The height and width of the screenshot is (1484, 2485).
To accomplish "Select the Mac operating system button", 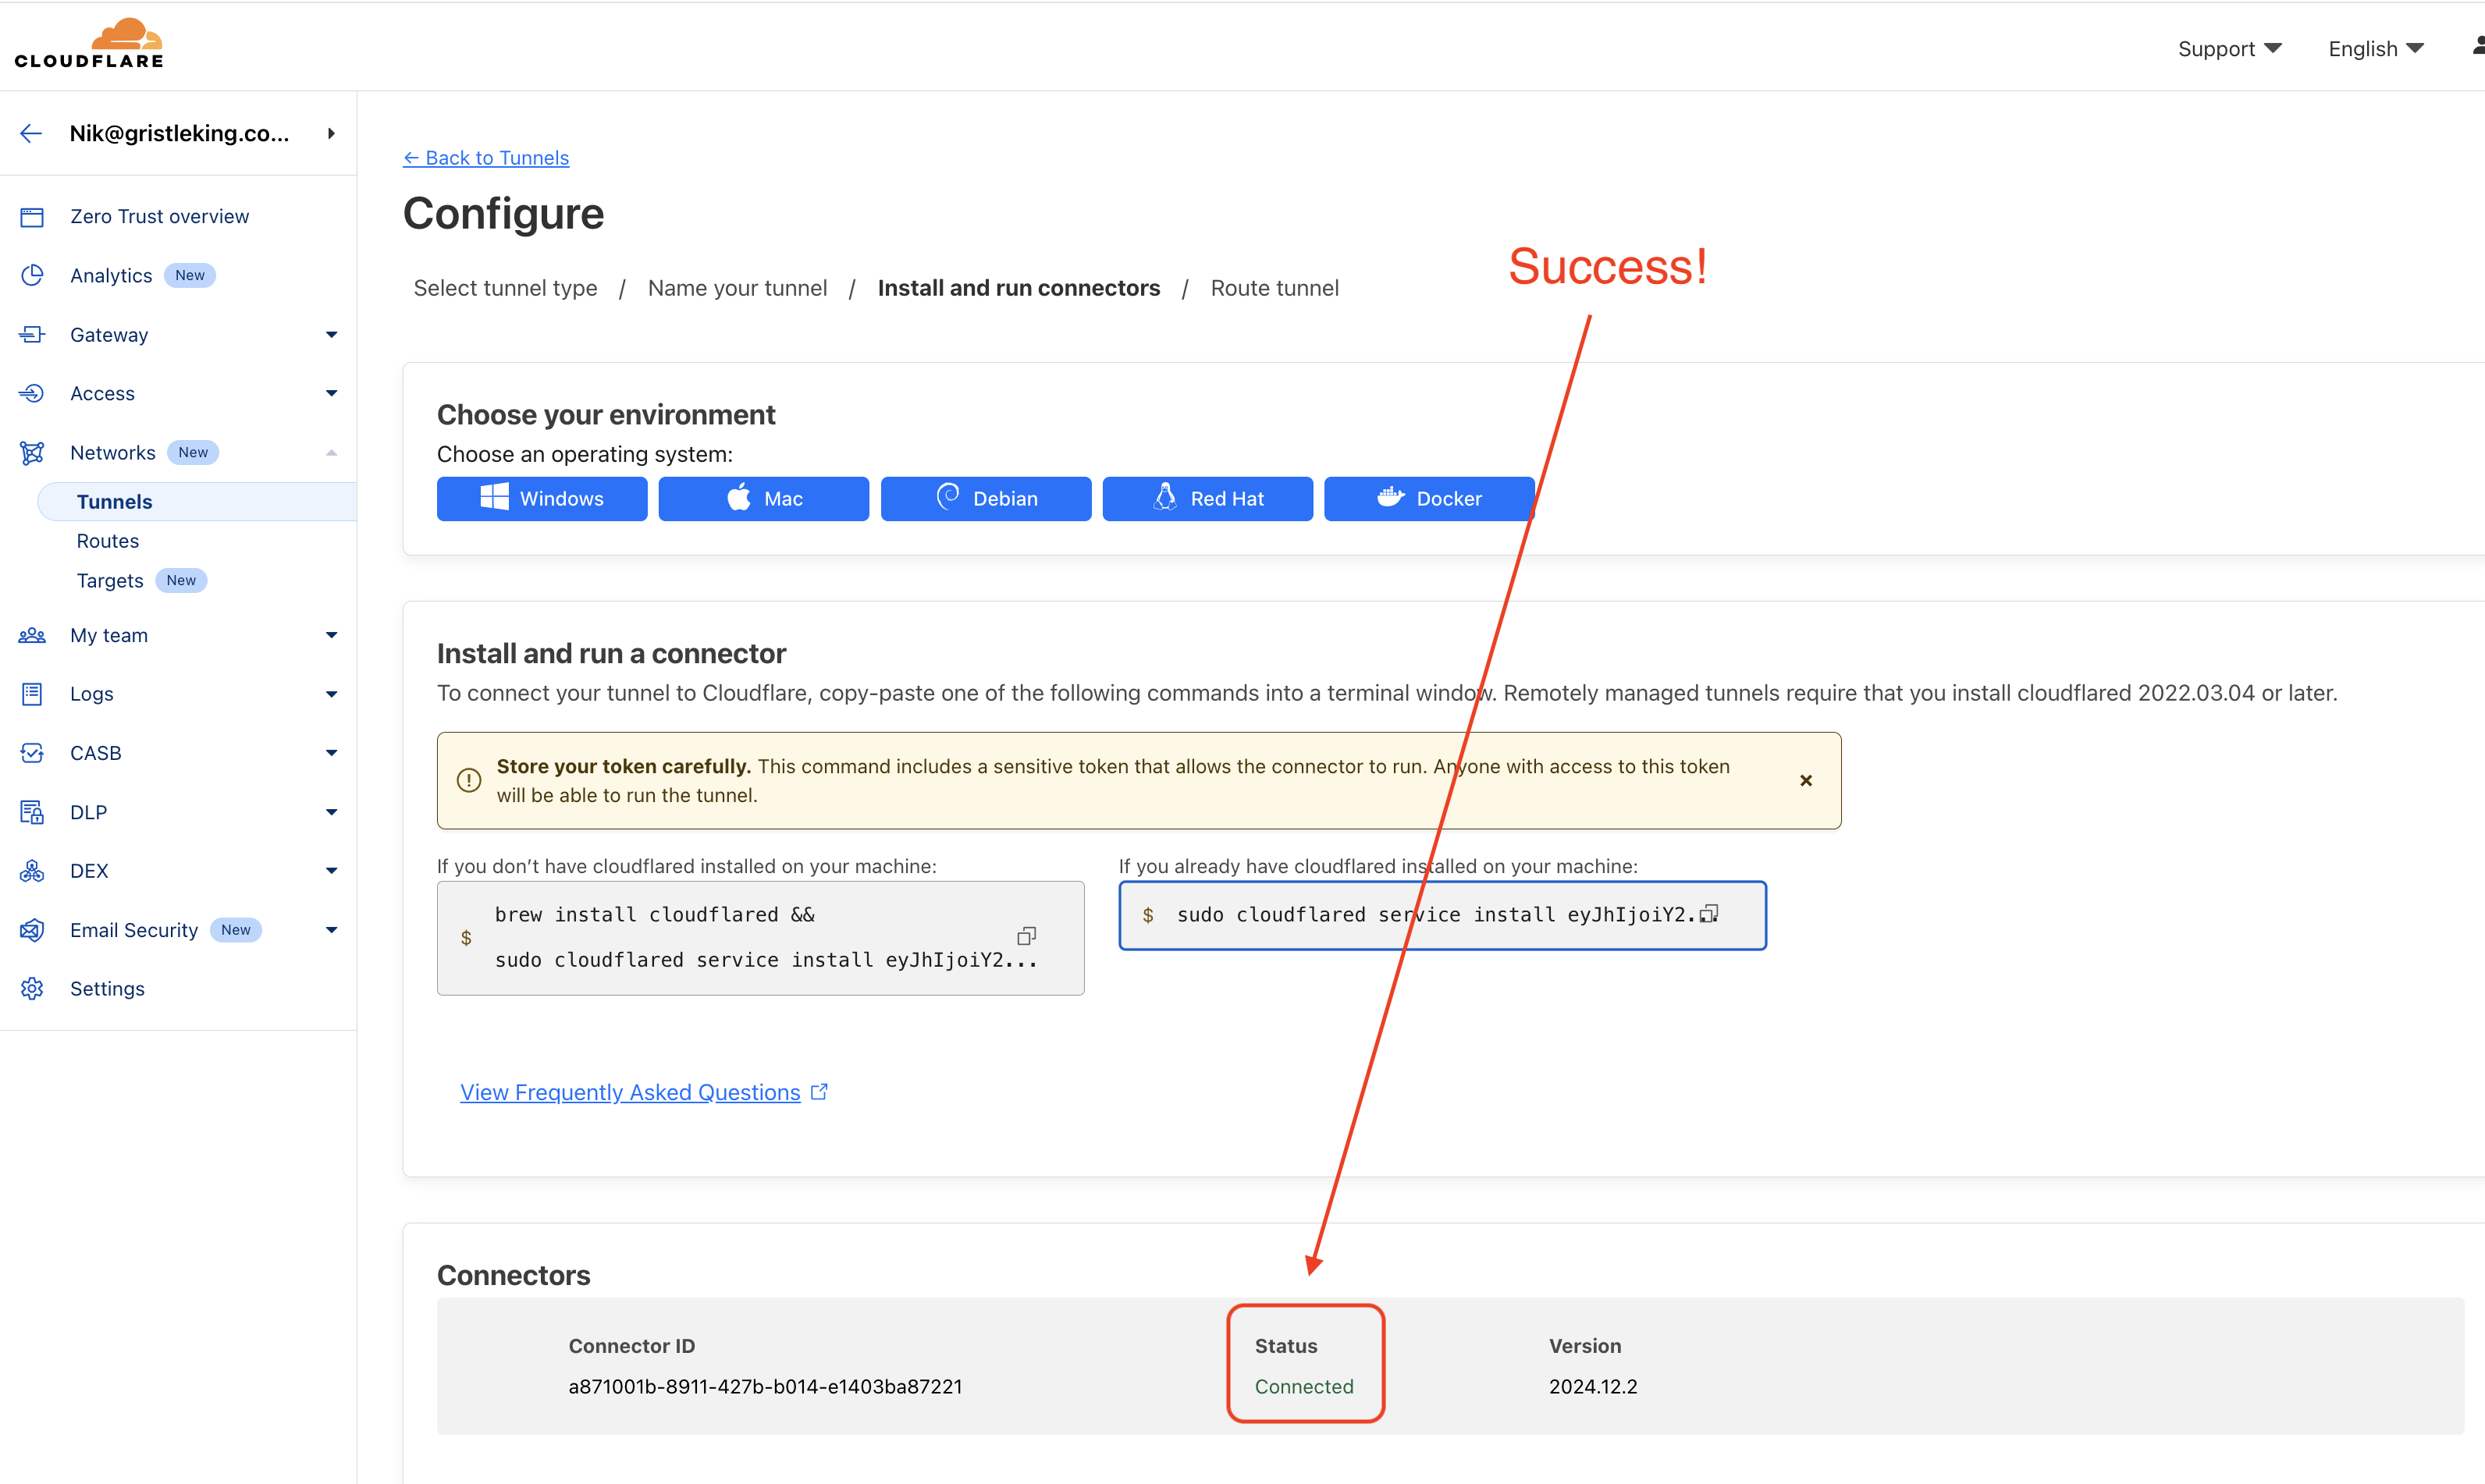I will (x=763, y=496).
